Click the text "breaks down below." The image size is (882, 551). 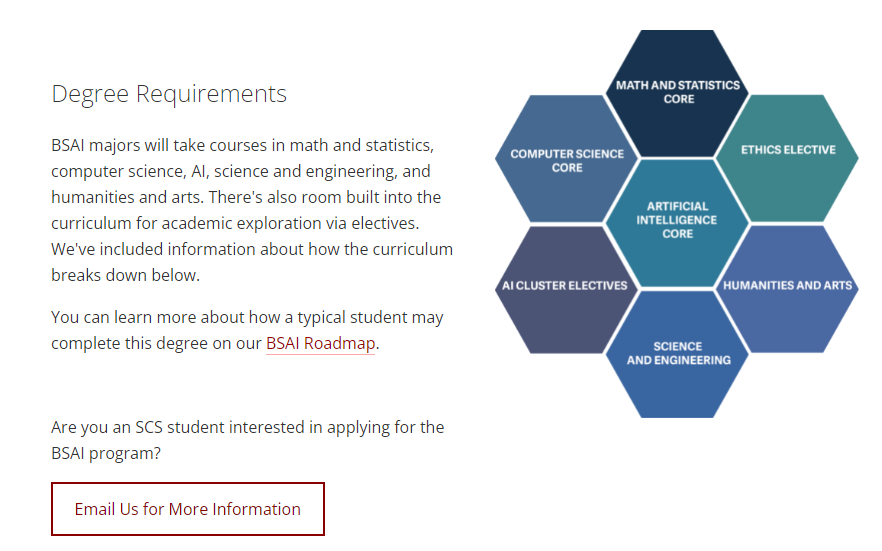(x=125, y=276)
